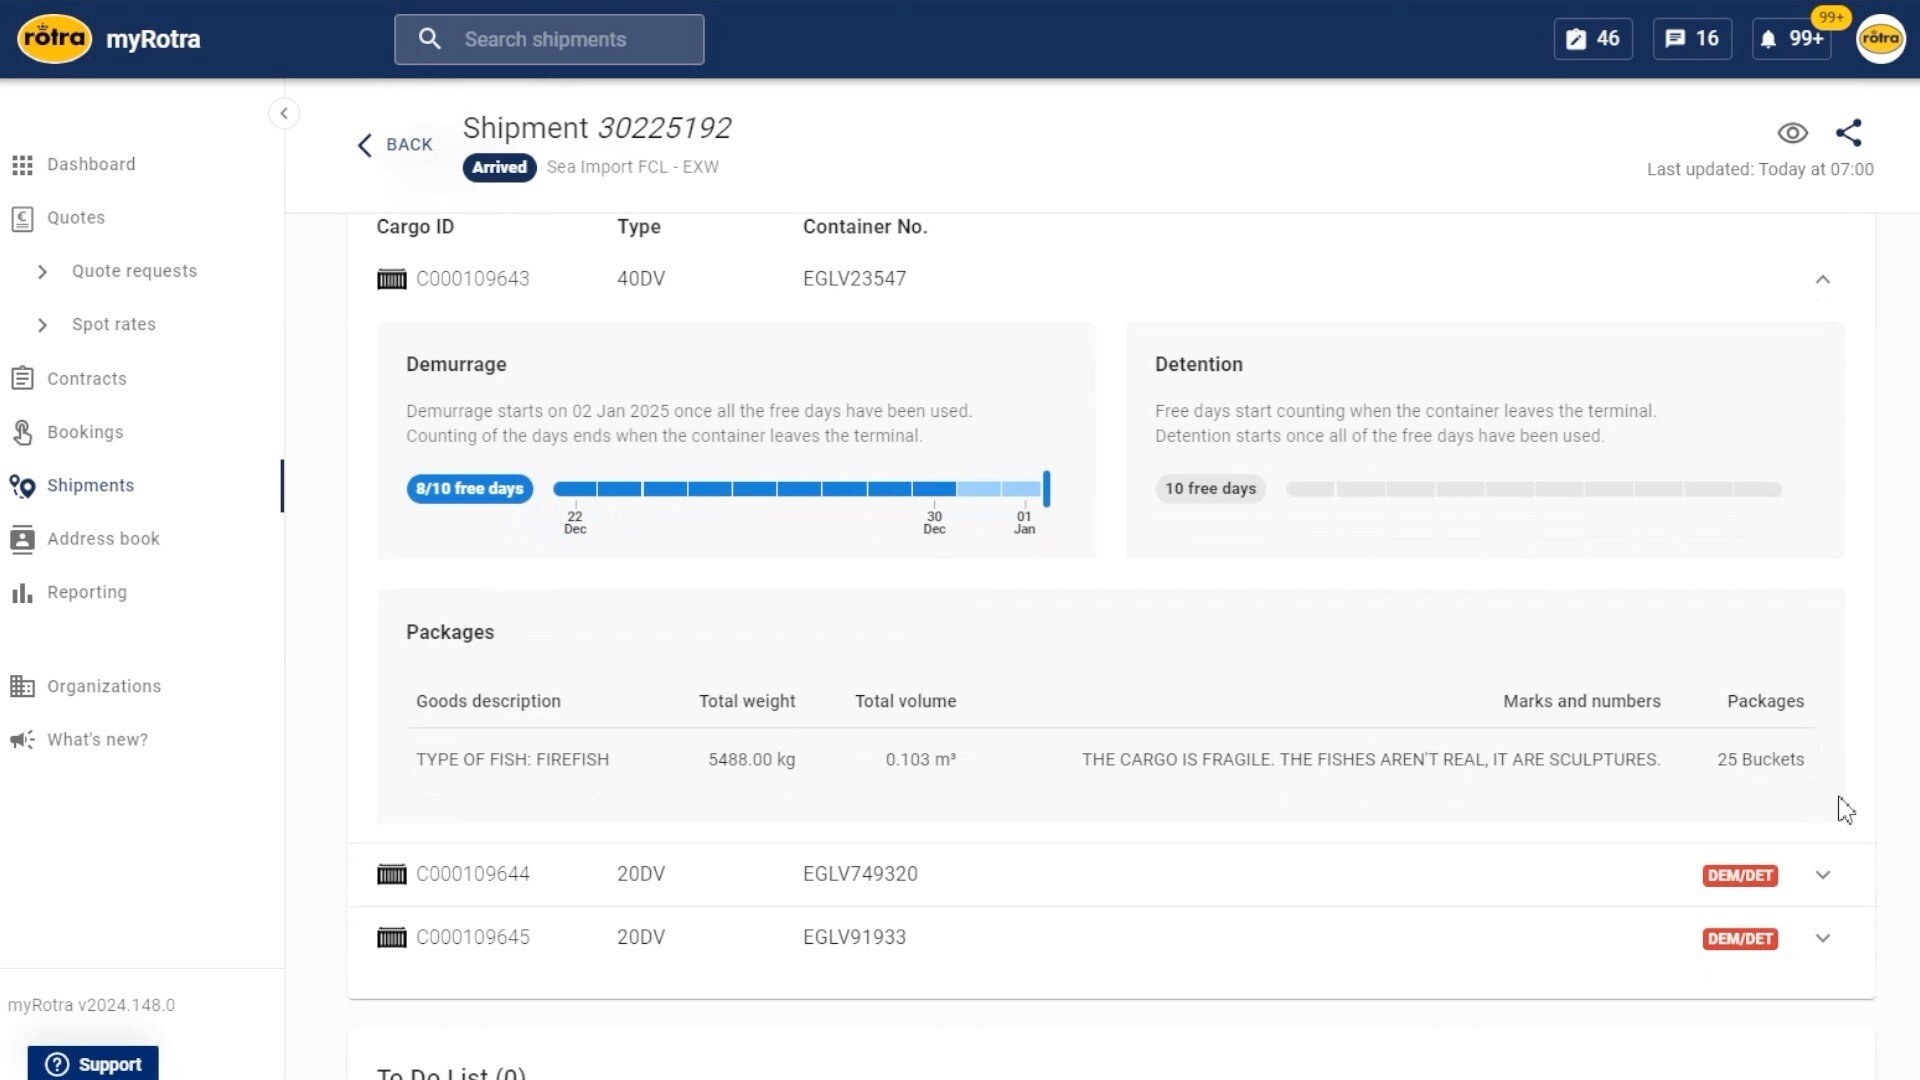Viewport: 1920px width, 1080px height.
Task: Click the 22 Dec timeline label
Action: (x=575, y=523)
